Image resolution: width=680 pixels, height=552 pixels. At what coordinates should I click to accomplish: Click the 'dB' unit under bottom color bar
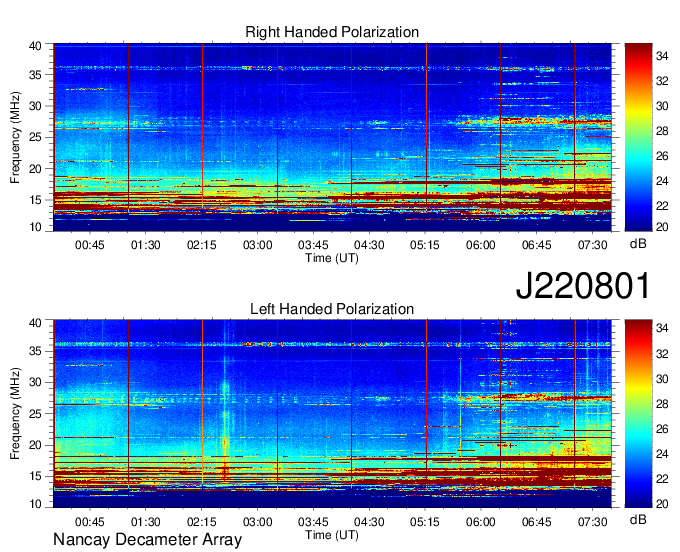pyautogui.click(x=638, y=520)
